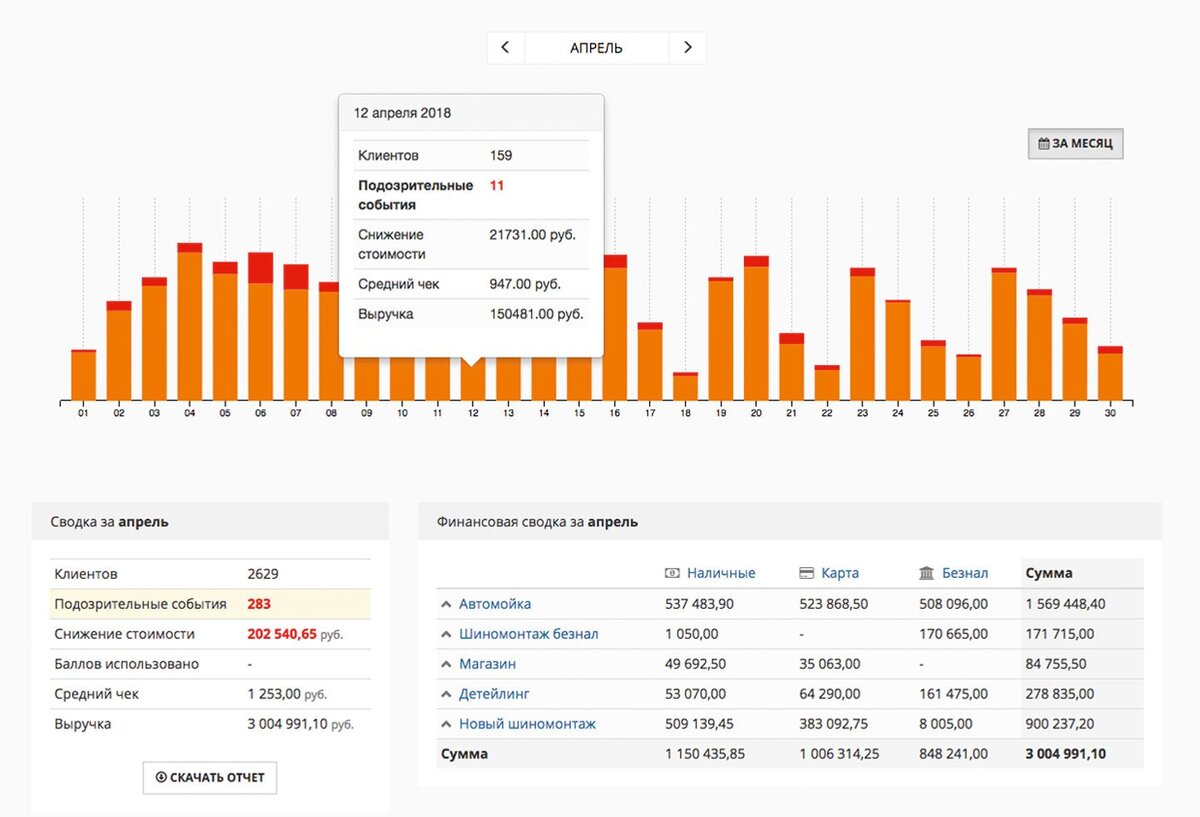Collapse the Автомойка row chevron
1200x817 pixels.
click(x=446, y=604)
